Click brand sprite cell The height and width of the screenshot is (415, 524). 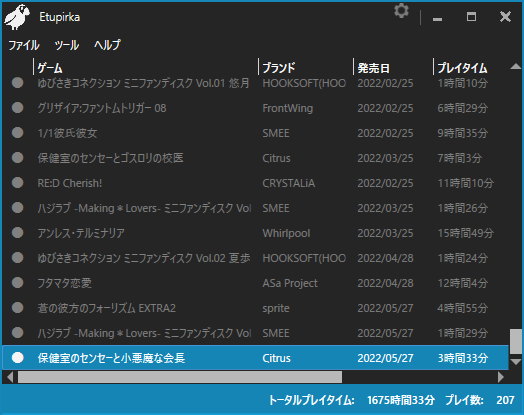click(276, 308)
